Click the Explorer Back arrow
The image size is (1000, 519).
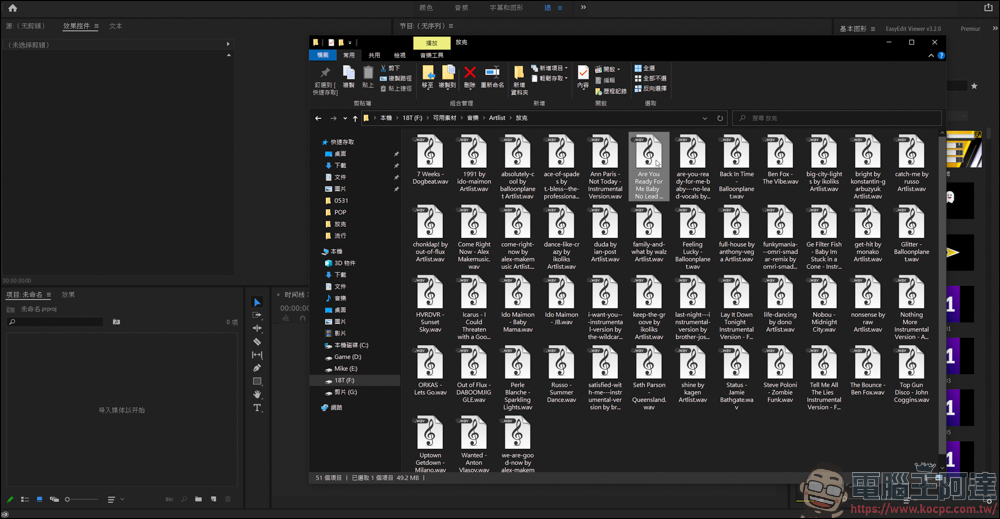coord(318,118)
